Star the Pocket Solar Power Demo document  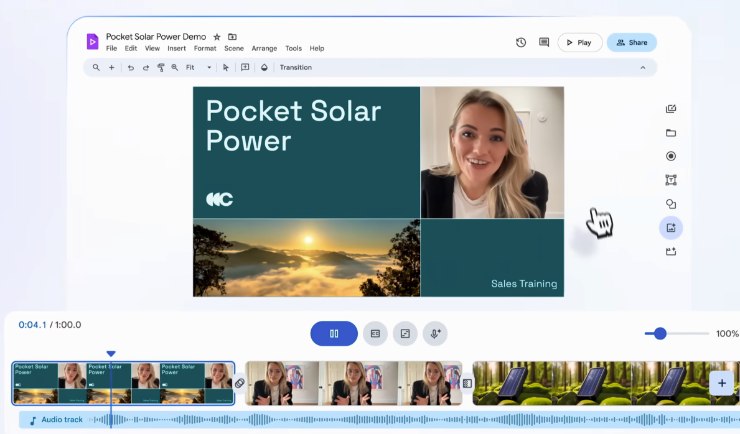(x=217, y=37)
